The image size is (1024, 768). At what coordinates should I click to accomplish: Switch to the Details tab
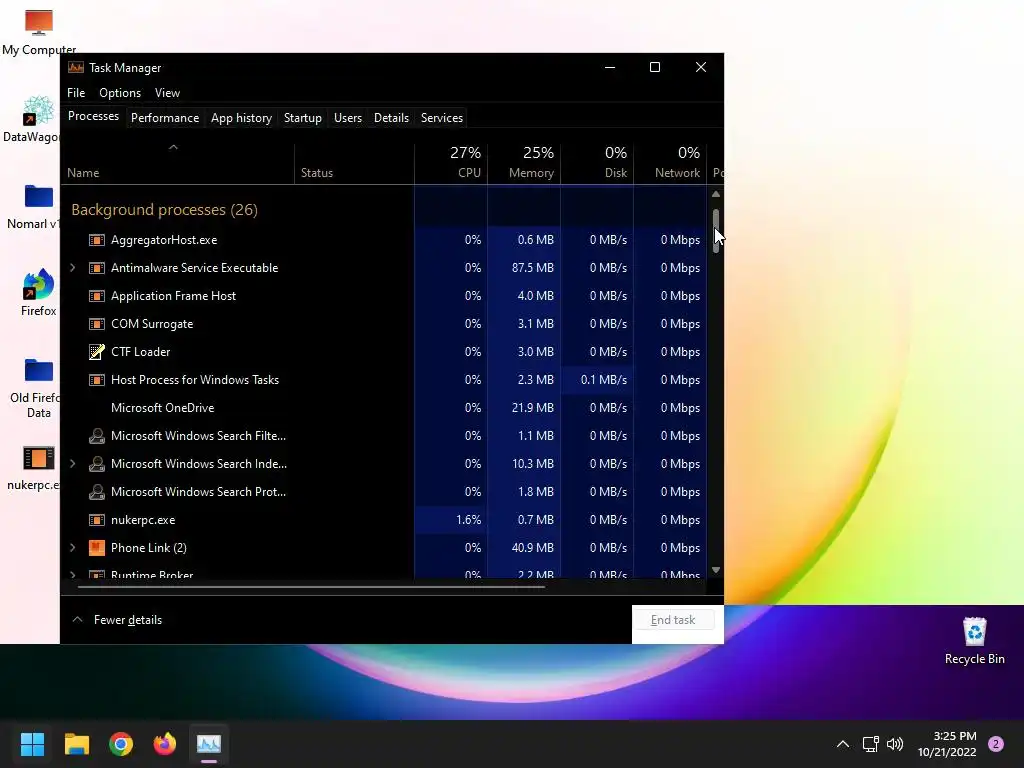tap(391, 118)
